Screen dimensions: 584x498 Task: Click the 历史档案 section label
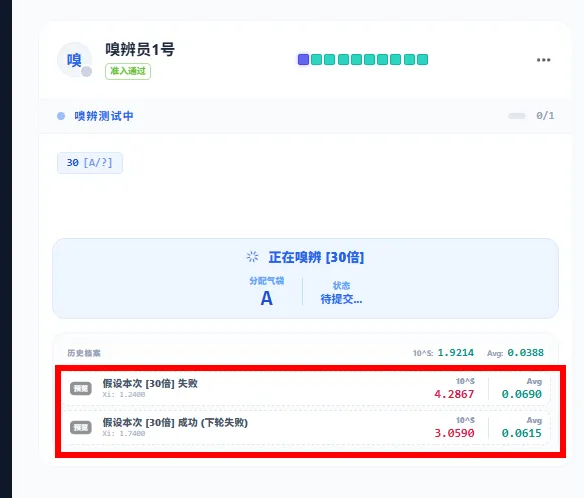[x=84, y=353]
